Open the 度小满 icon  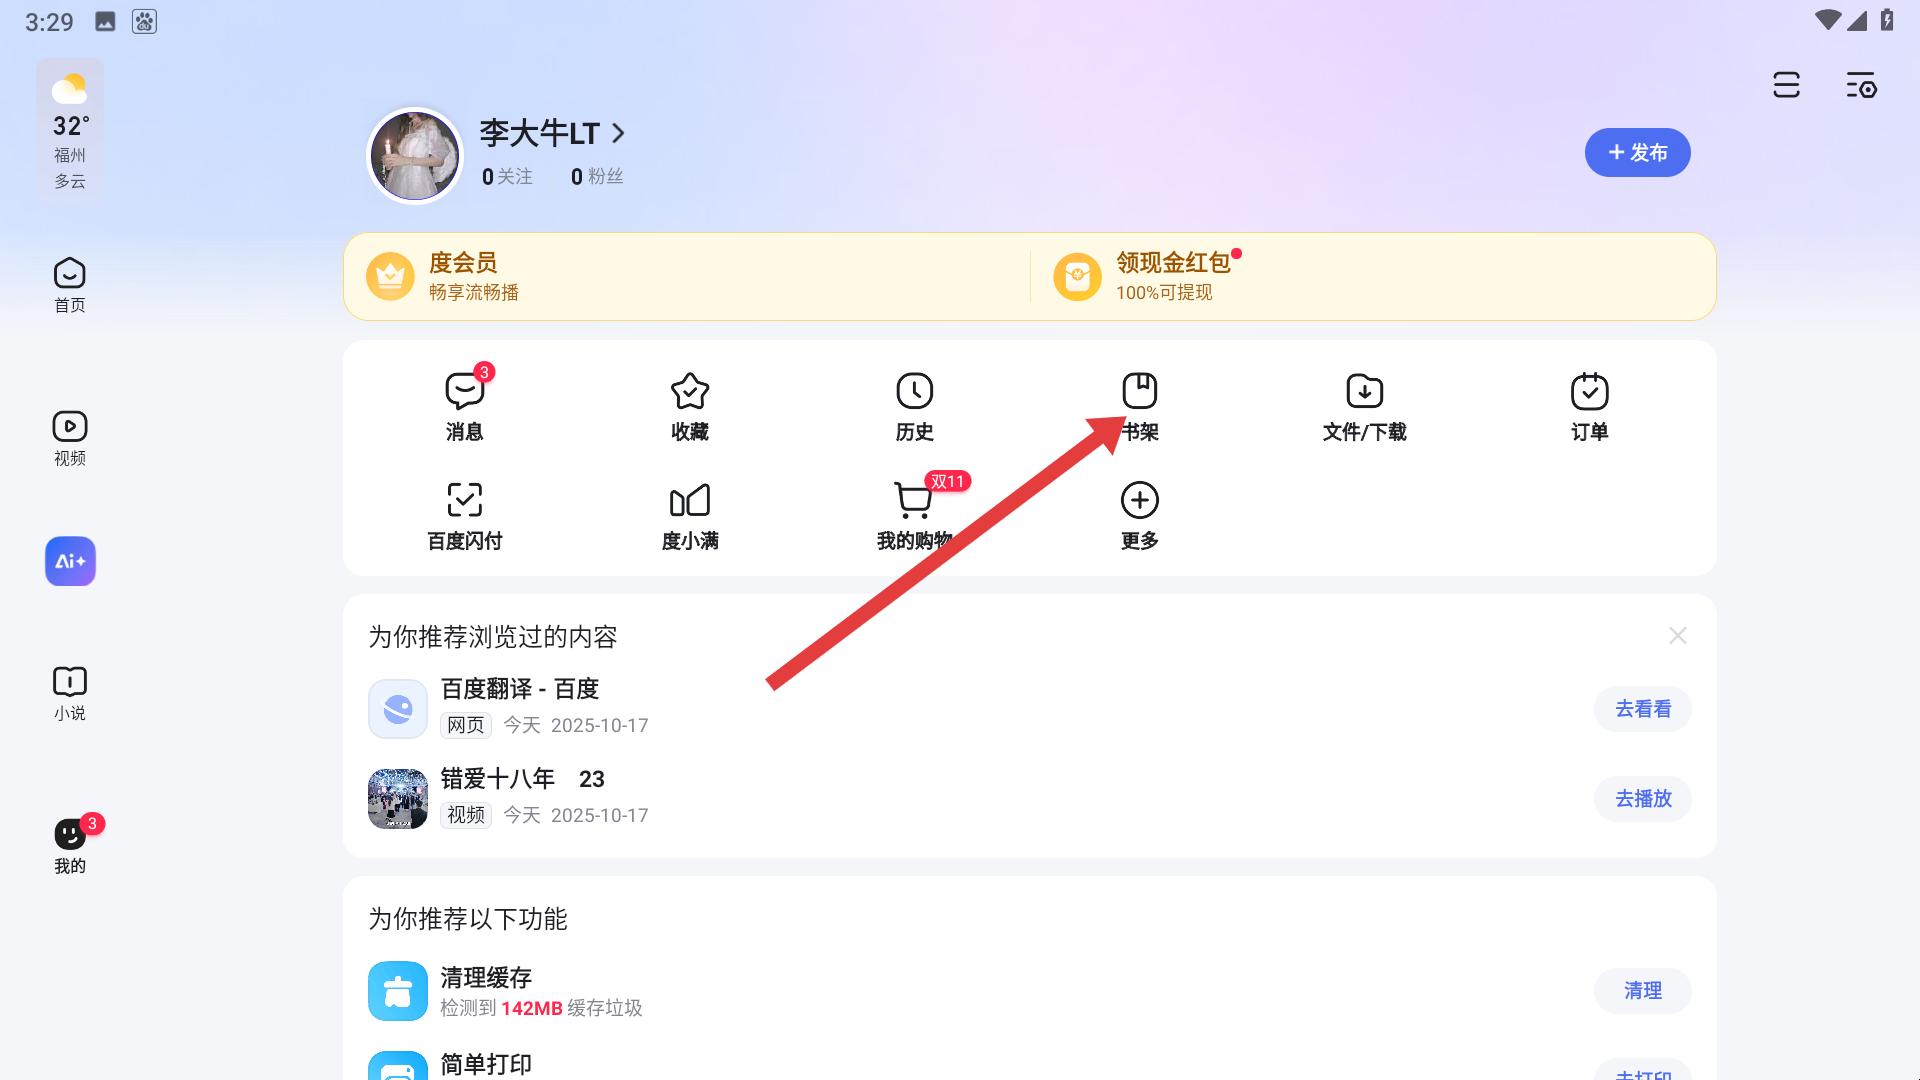tap(690, 500)
